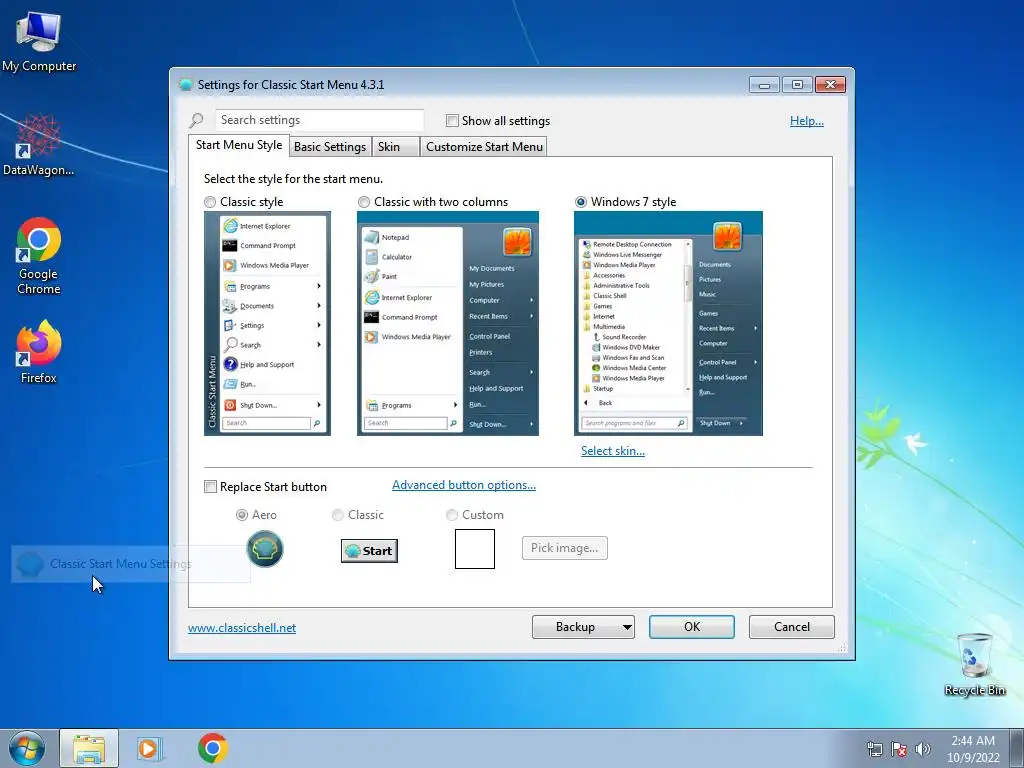
Task: Check the Replace Start button box
Action: pyautogui.click(x=210, y=487)
